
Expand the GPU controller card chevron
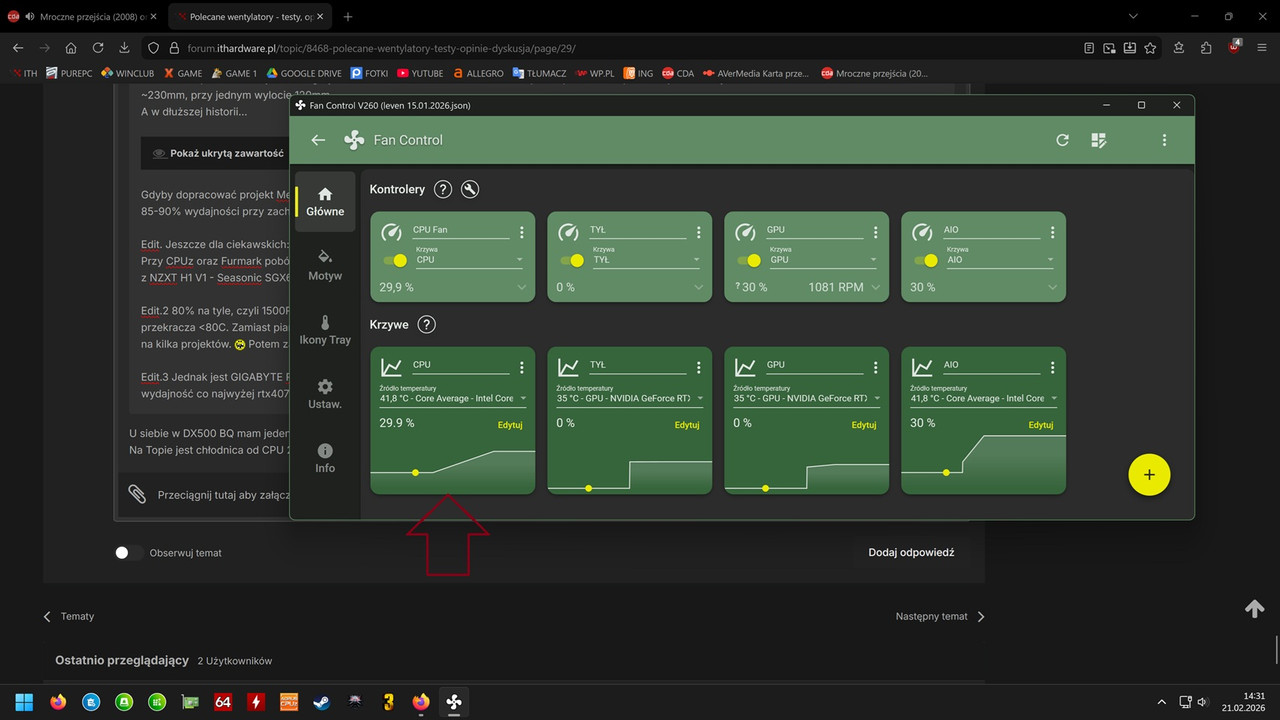click(x=875, y=288)
